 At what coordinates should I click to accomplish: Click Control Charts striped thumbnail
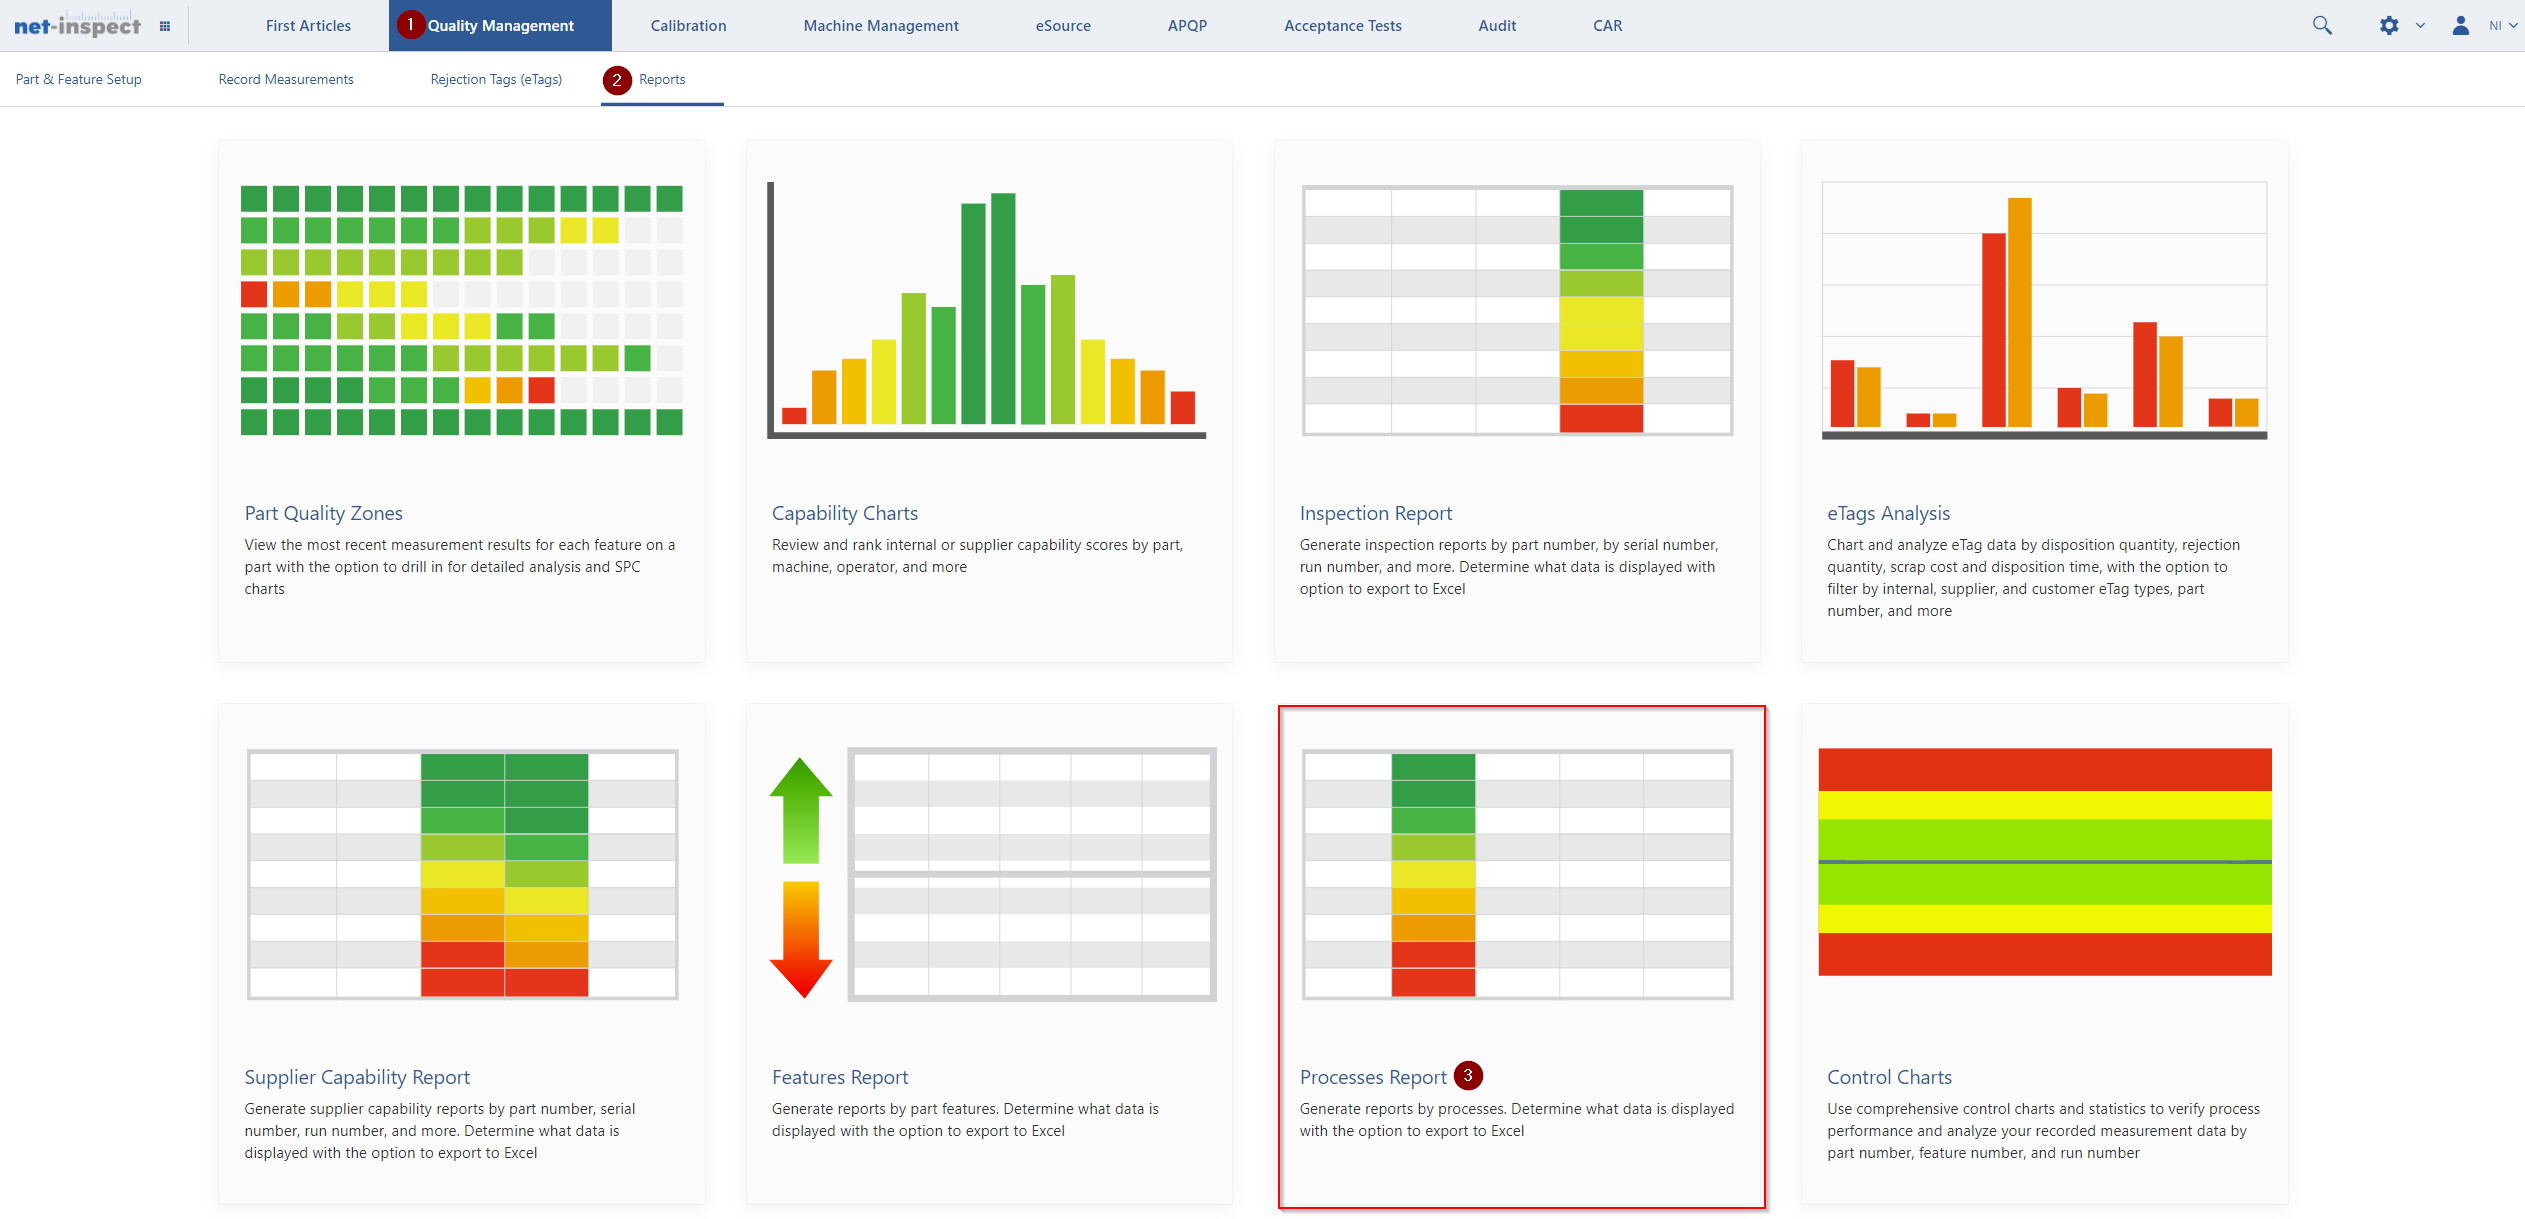coord(2044,862)
